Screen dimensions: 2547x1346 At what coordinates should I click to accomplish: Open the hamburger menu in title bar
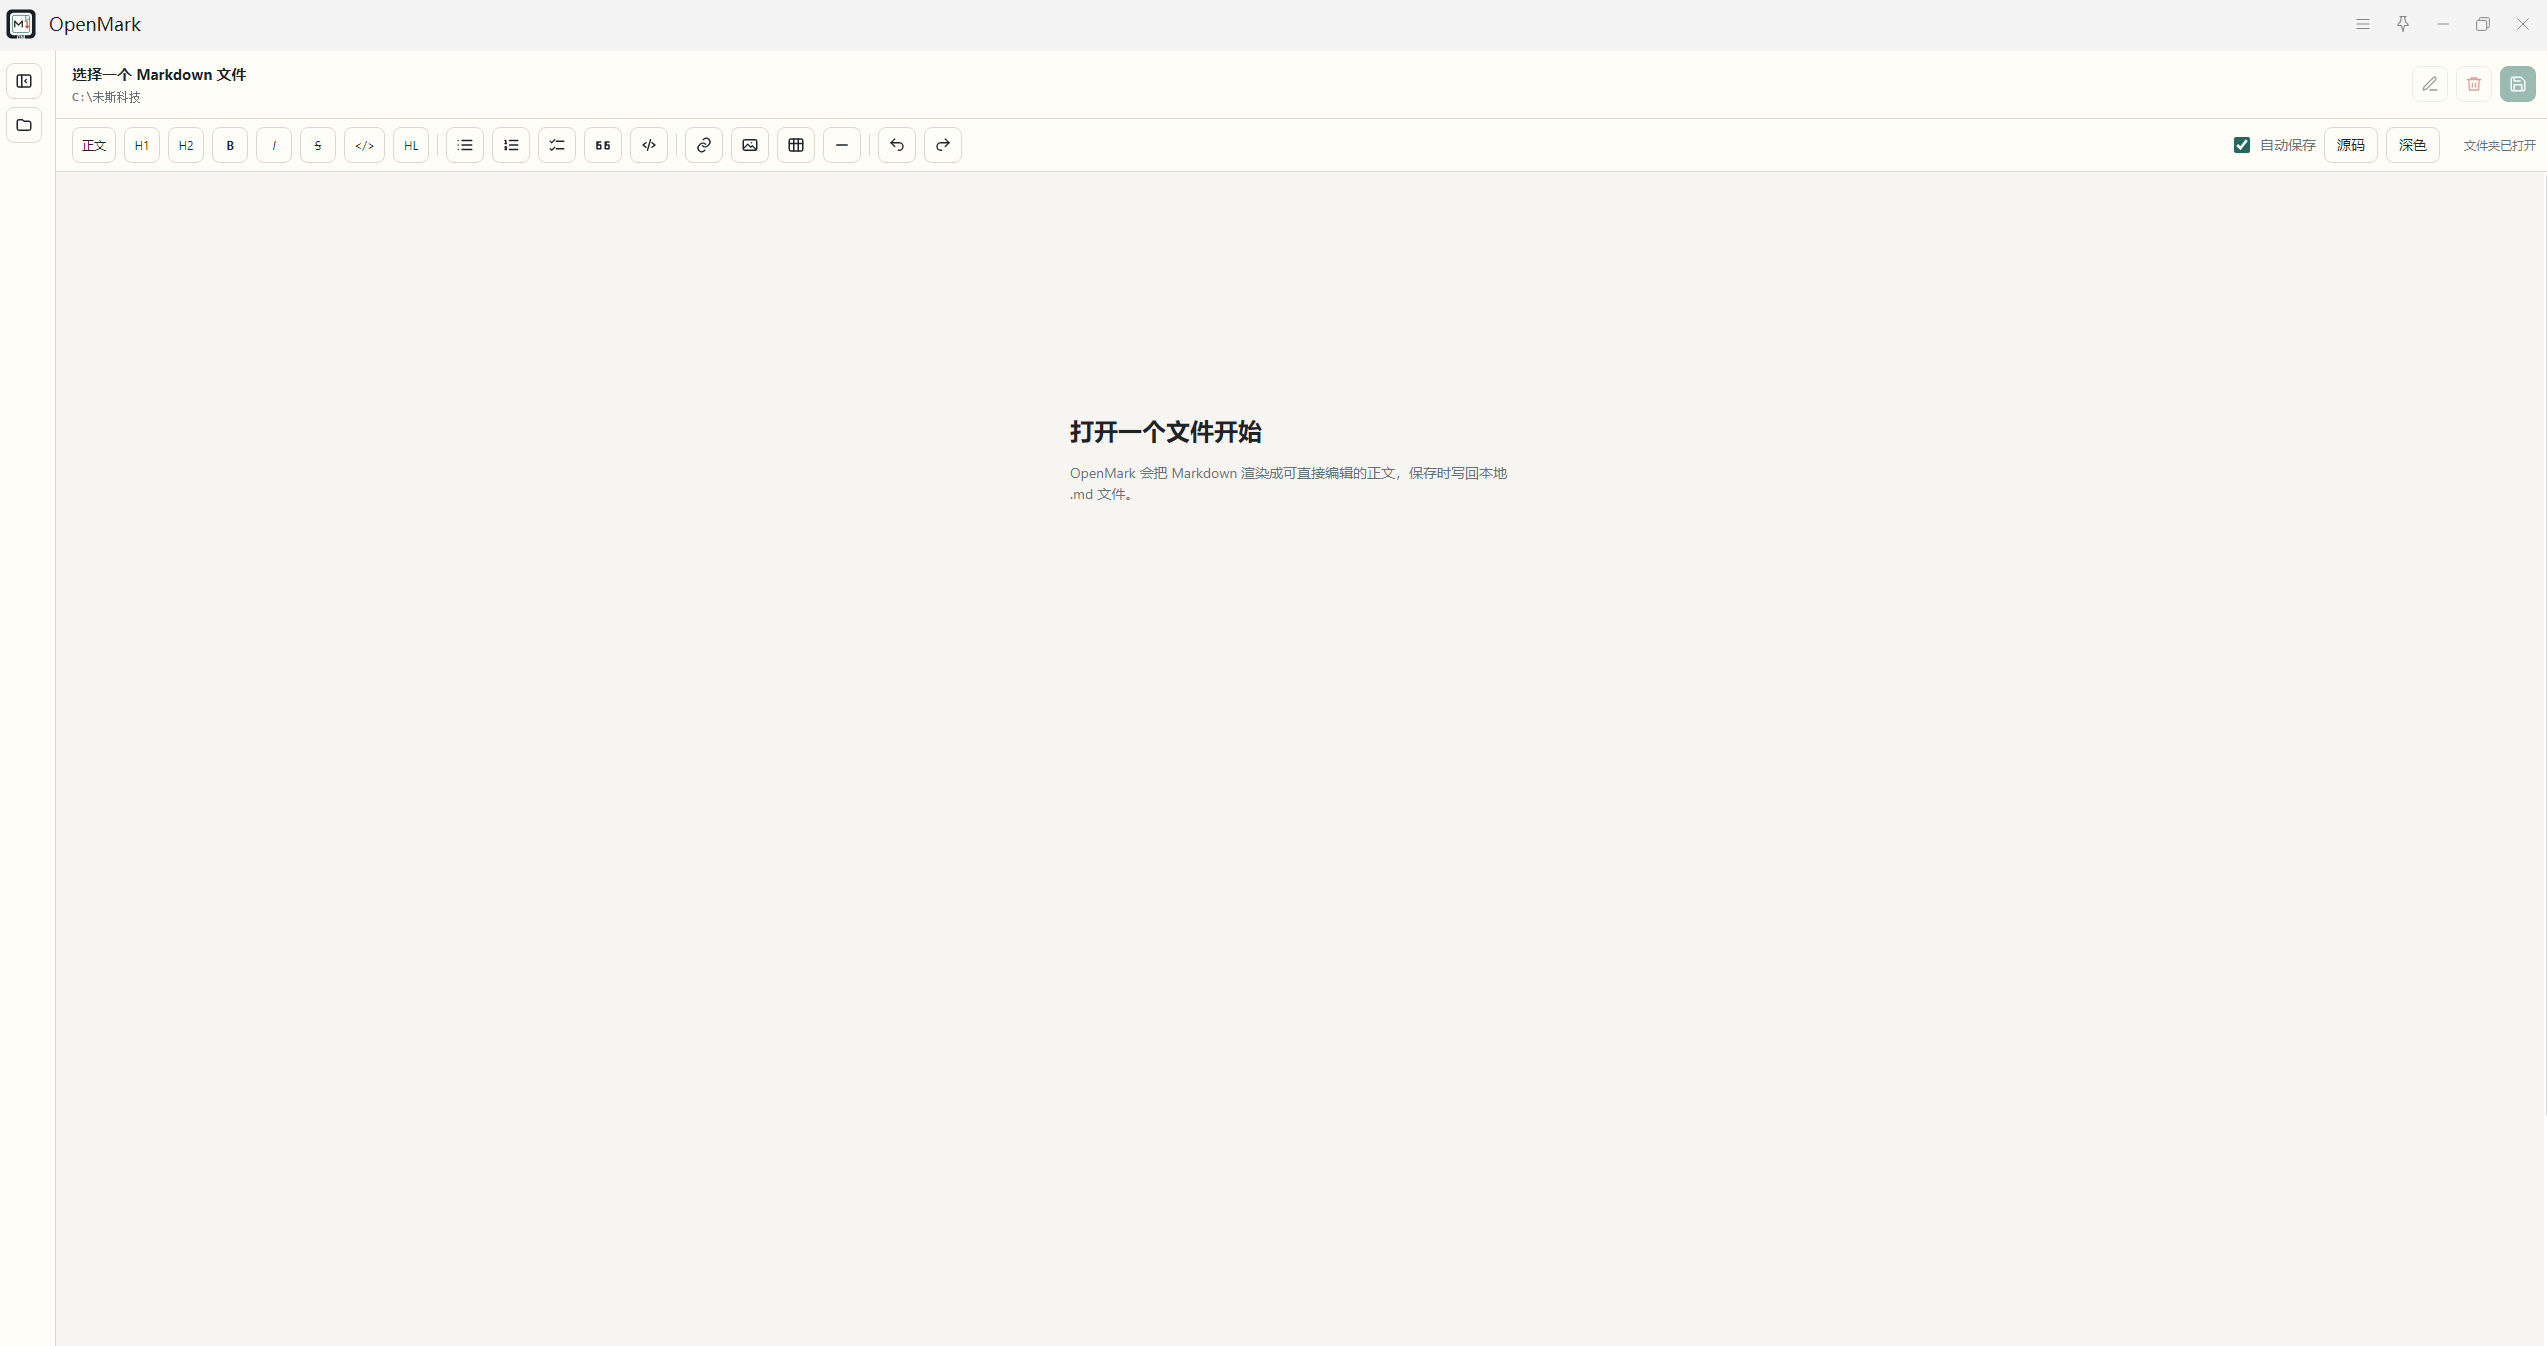coord(2363,24)
